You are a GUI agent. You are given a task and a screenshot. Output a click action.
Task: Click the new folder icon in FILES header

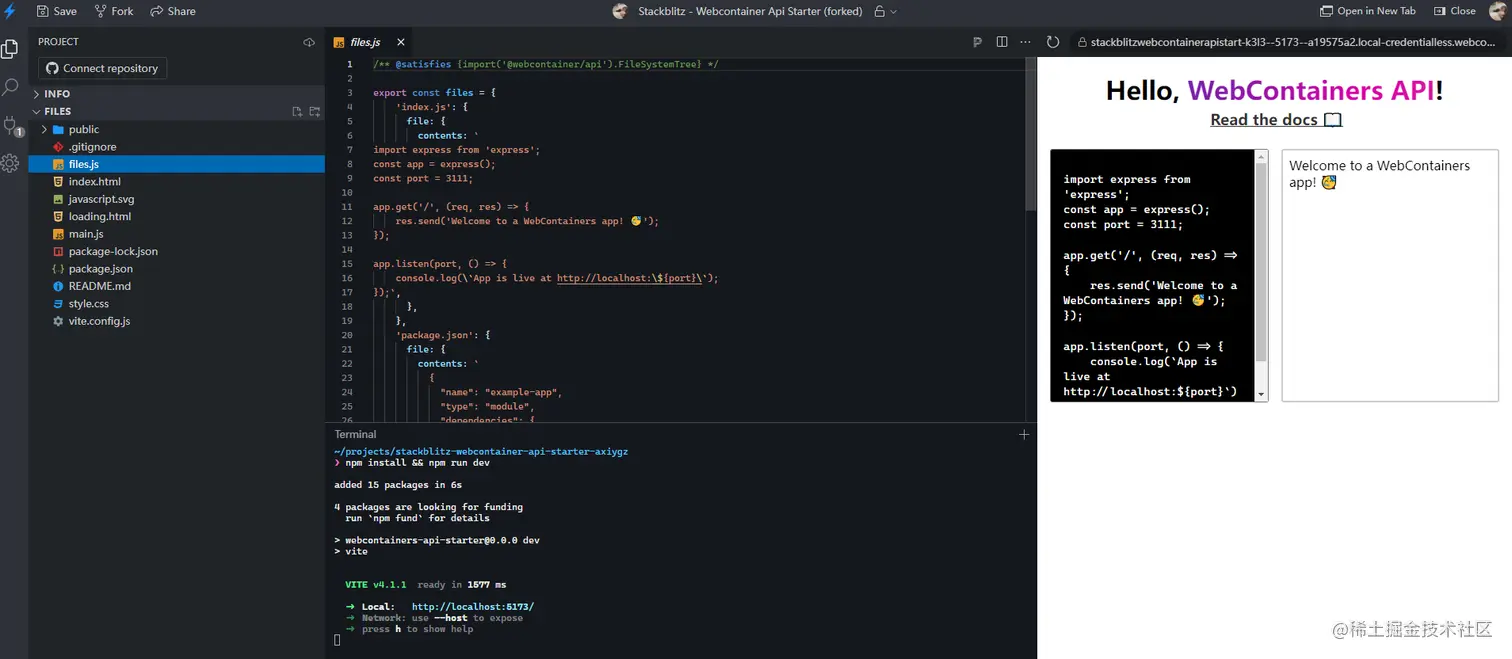[x=314, y=111]
